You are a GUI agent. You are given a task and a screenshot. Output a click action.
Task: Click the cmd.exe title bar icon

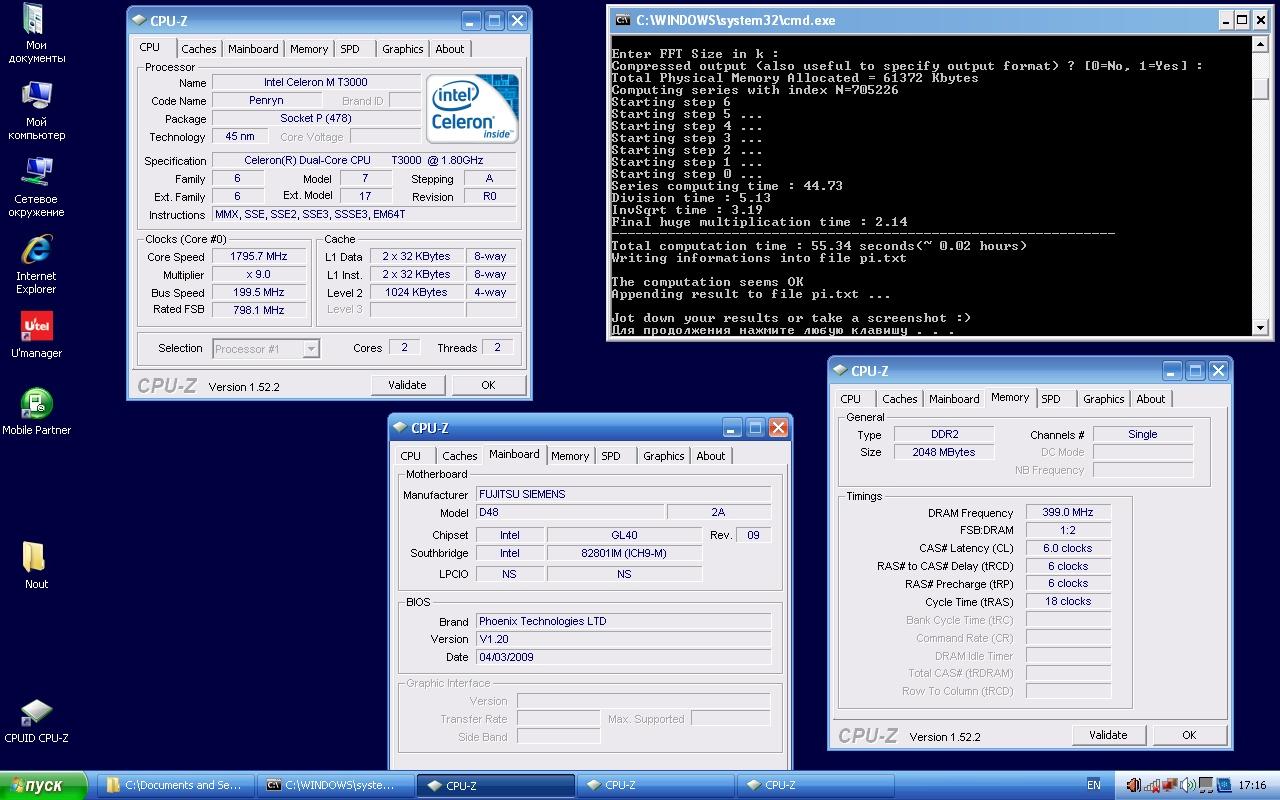(622, 20)
